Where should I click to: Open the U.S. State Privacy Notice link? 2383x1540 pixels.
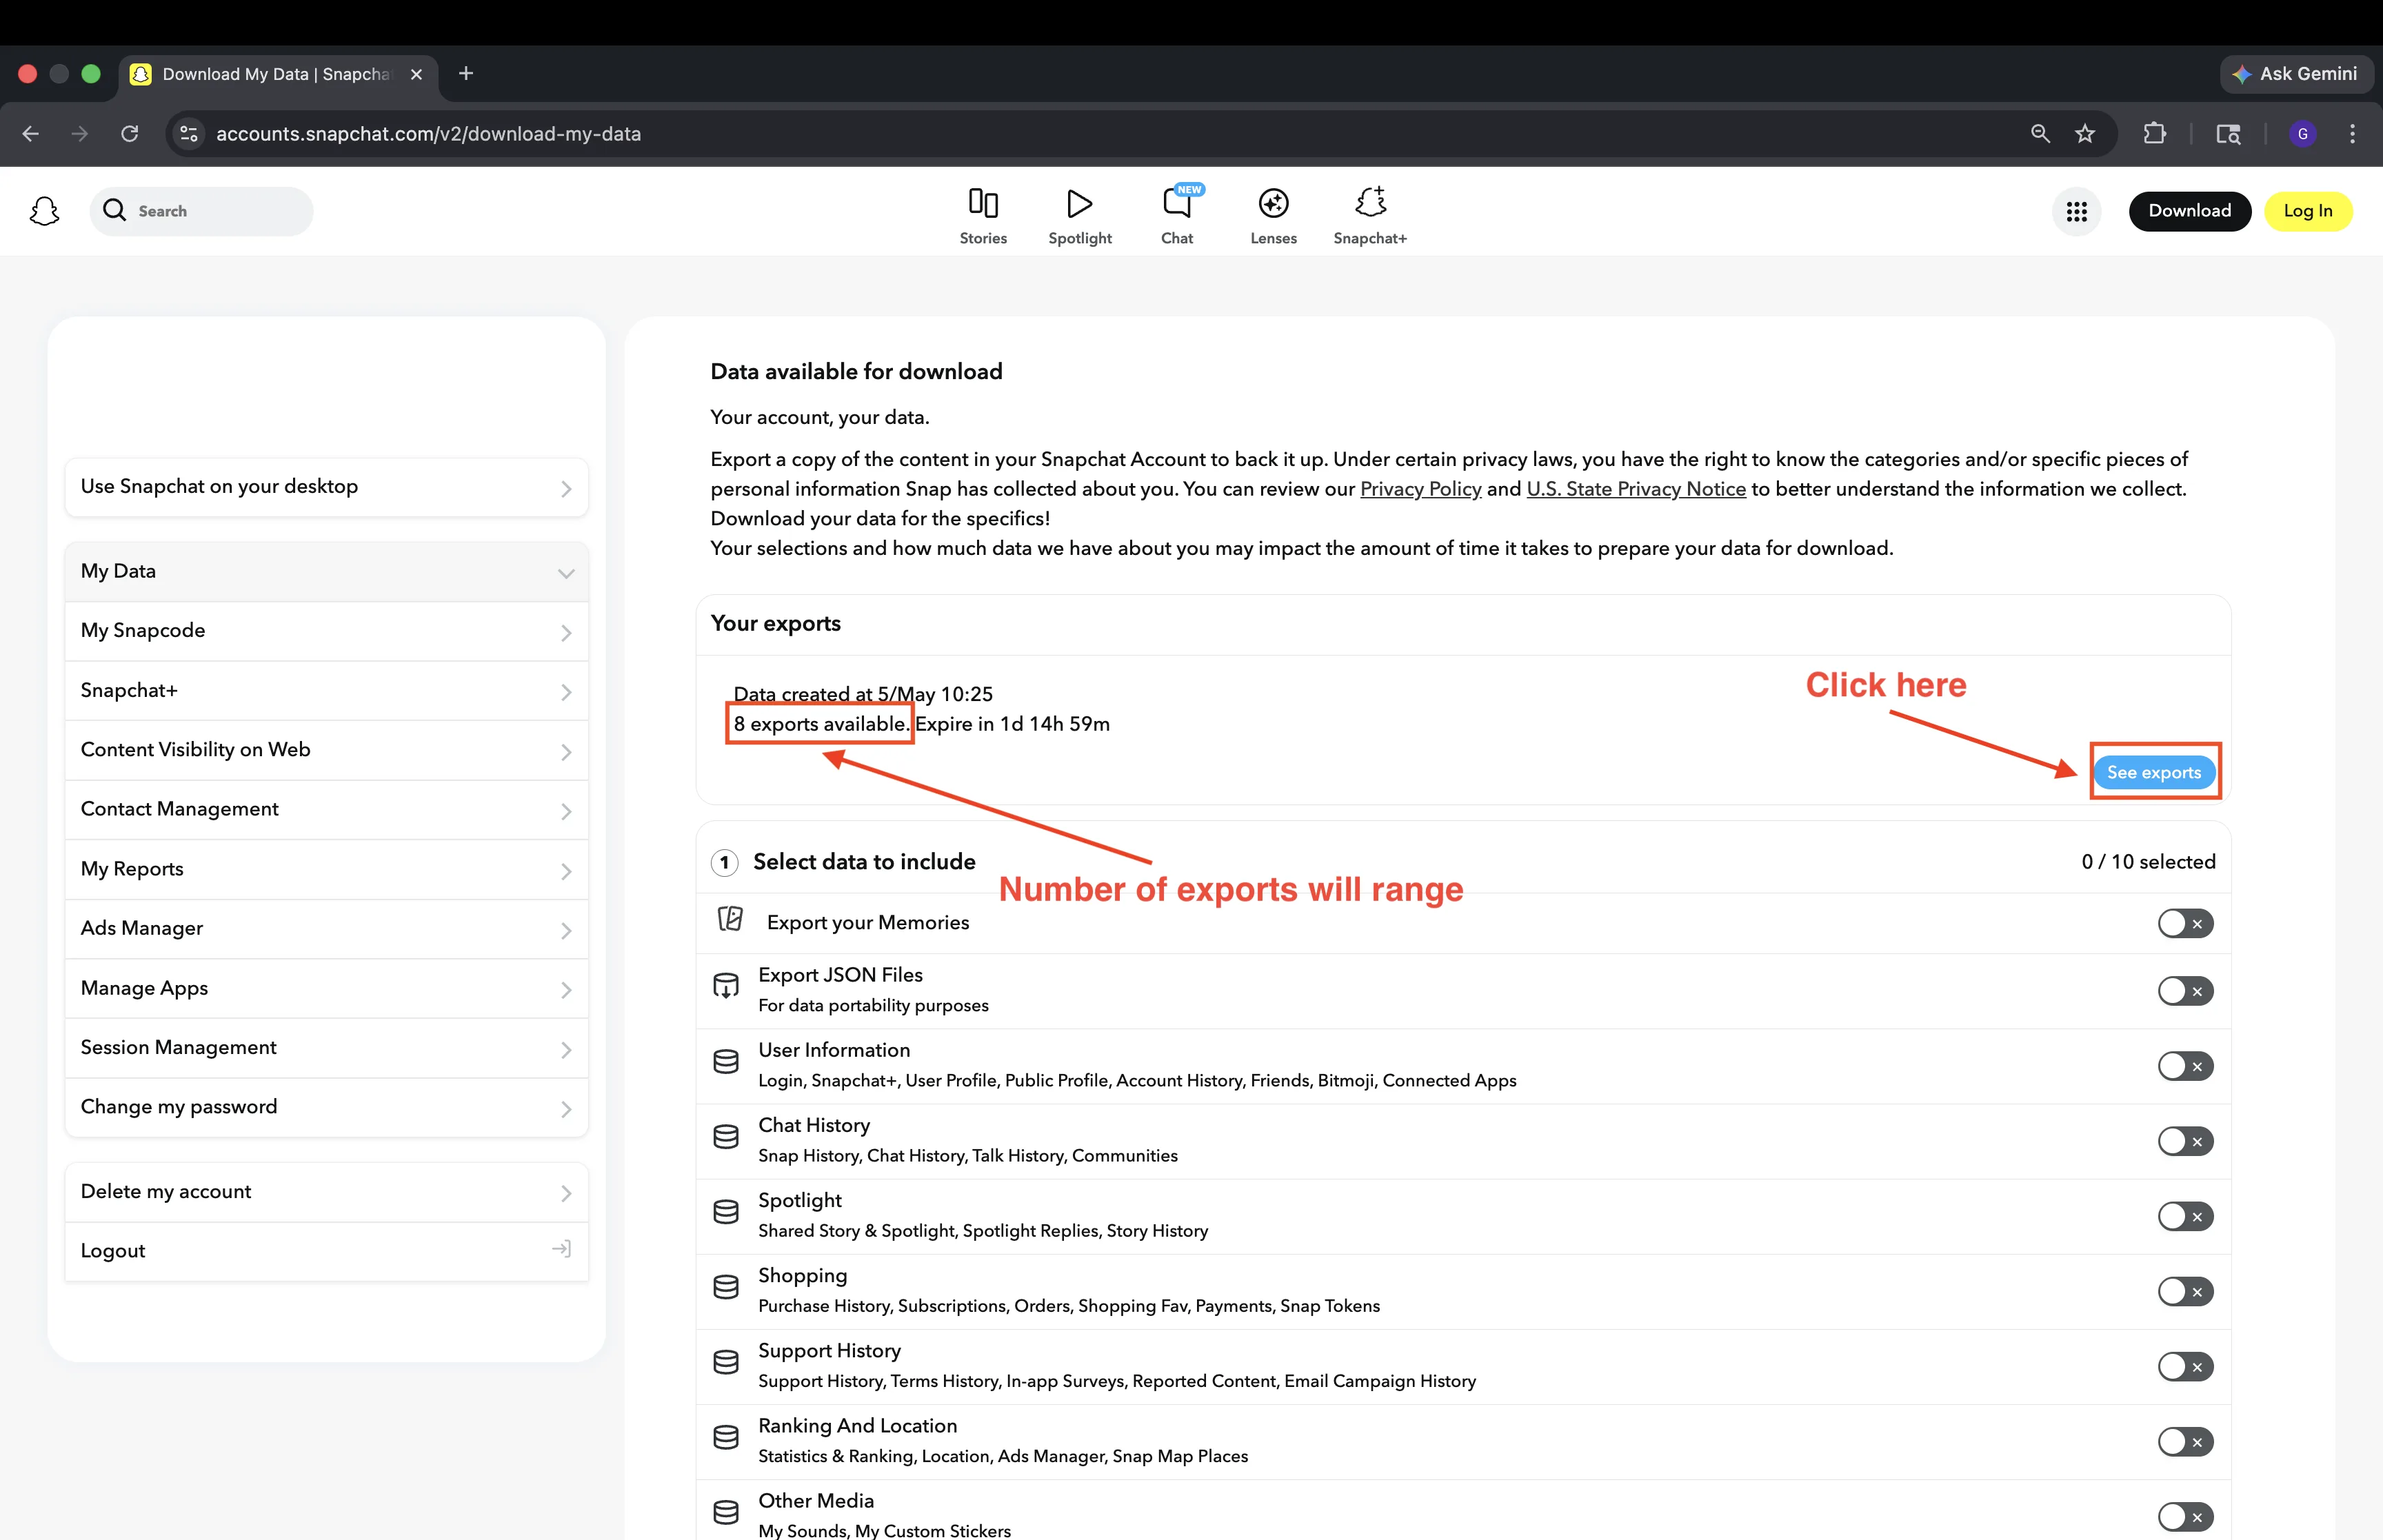click(1636, 489)
